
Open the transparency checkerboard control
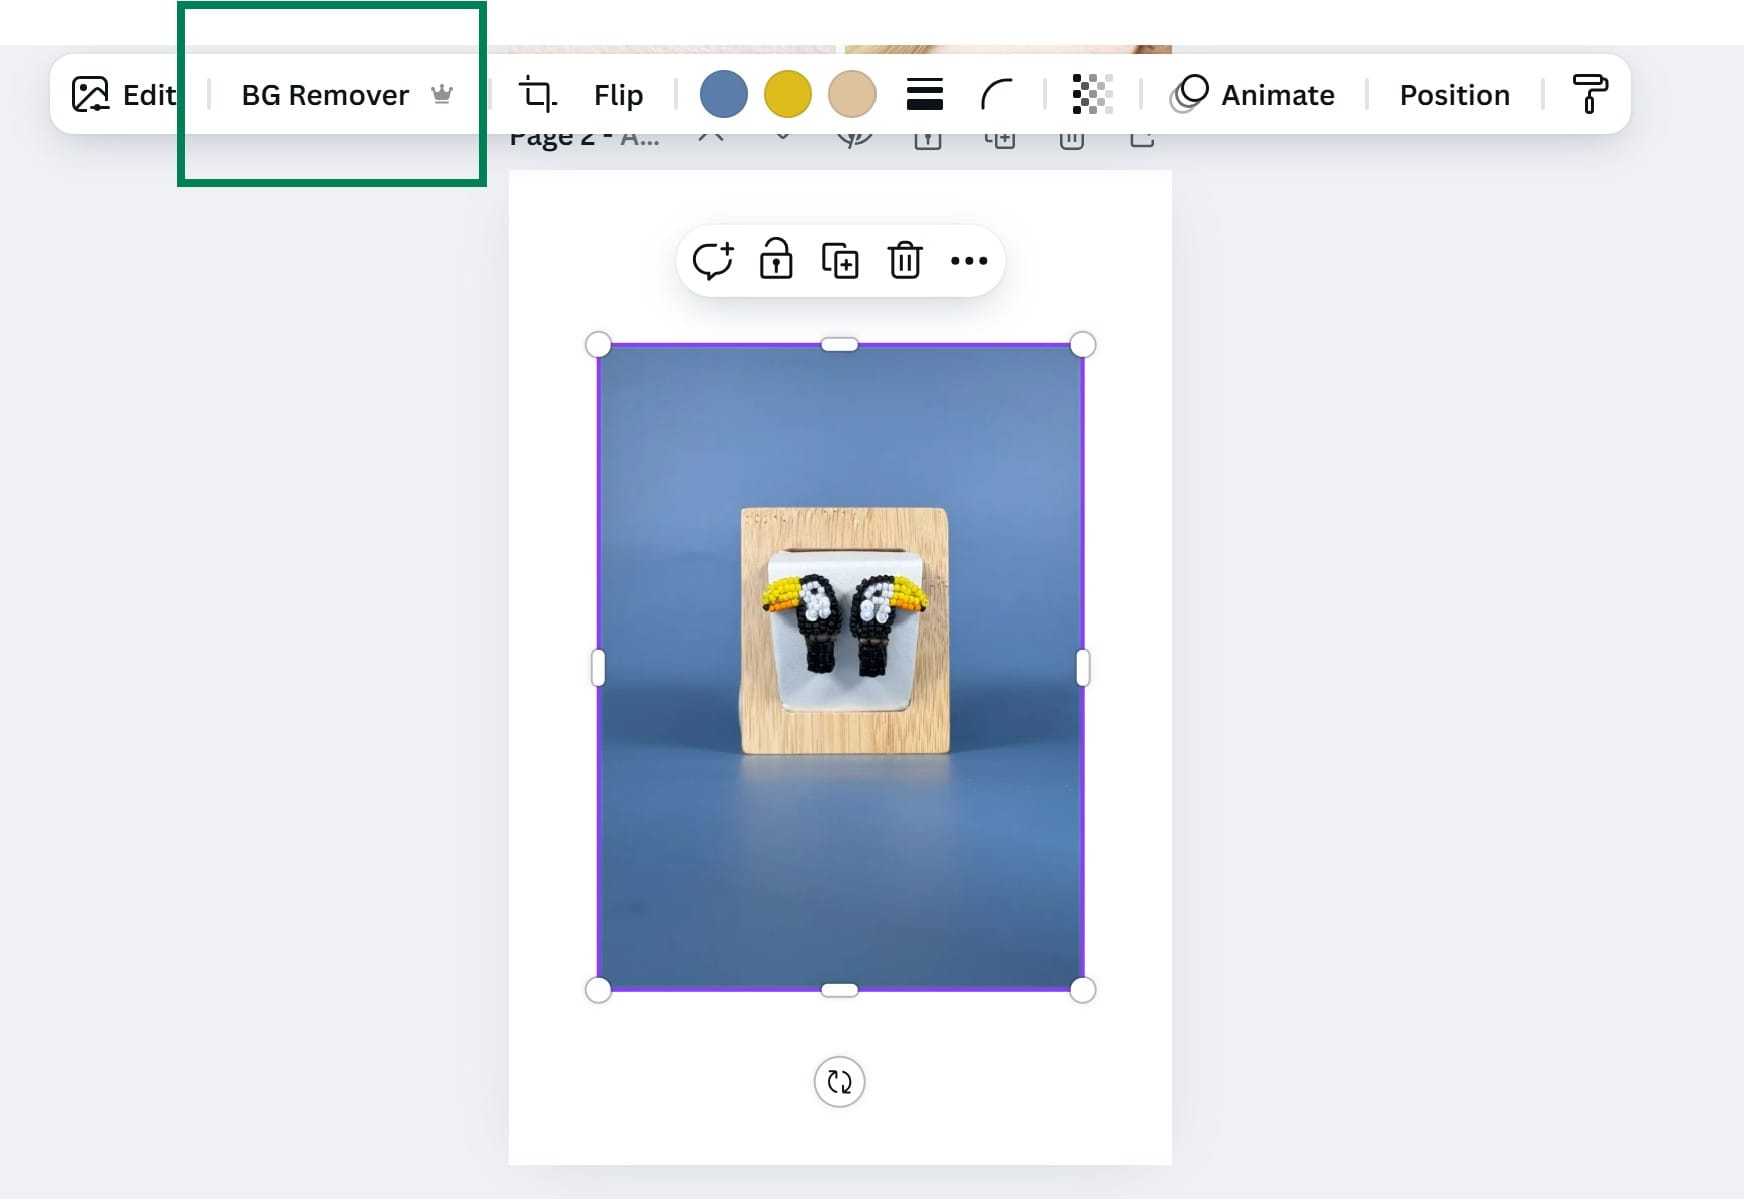(x=1092, y=94)
